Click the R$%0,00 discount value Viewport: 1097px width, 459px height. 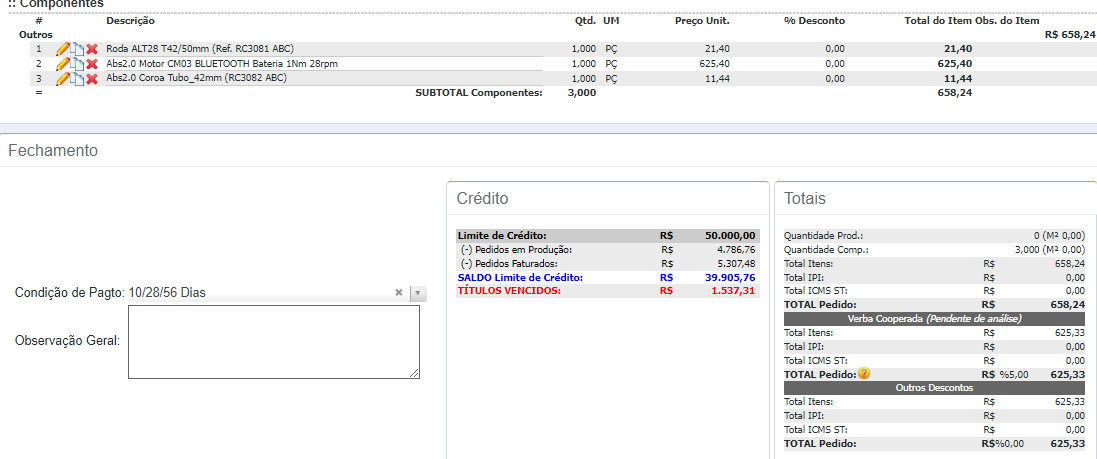pyautogui.click(x=1003, y=444)
